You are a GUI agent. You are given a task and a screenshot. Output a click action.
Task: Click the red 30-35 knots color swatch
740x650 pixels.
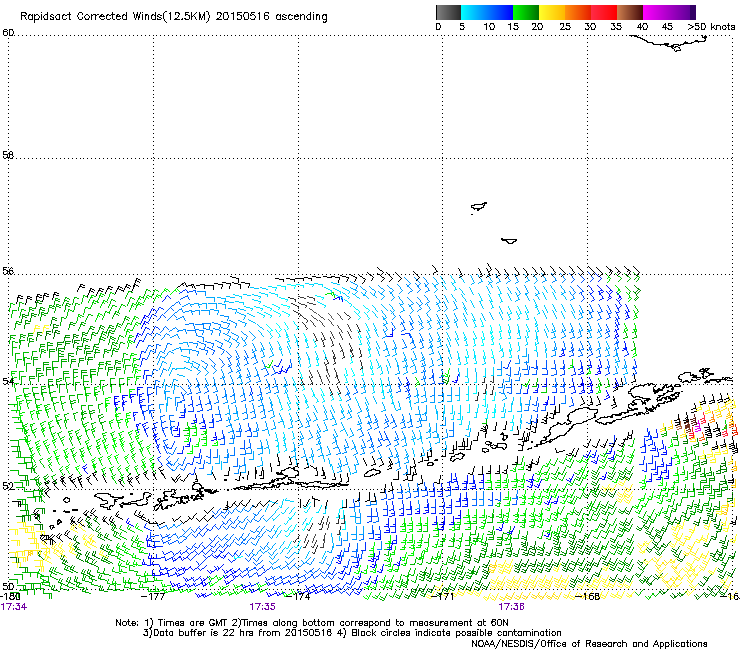tap(604, 12)
